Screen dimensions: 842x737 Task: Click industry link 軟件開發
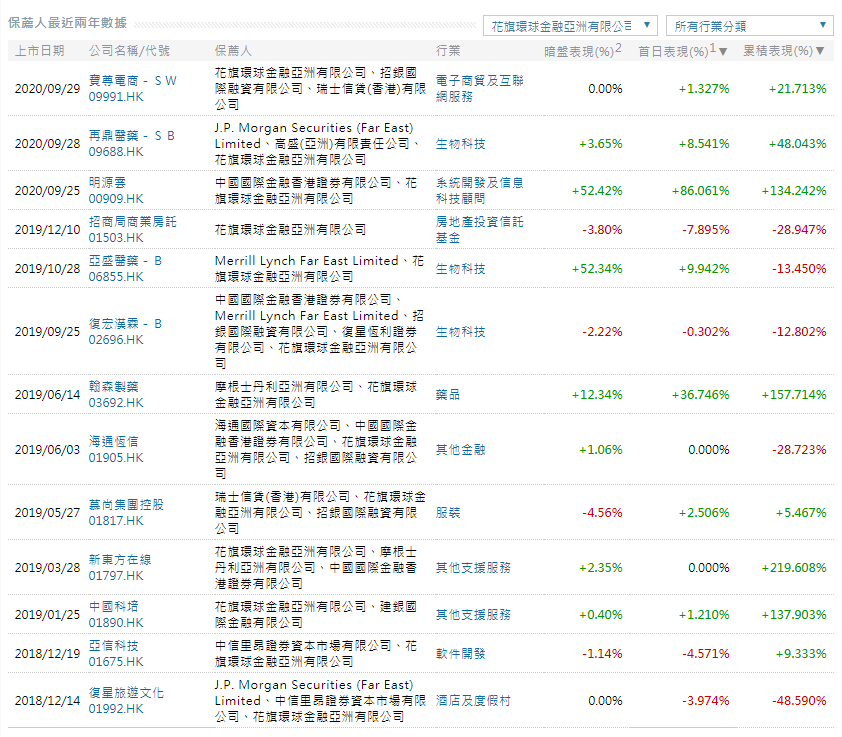(x=460, y=654)
